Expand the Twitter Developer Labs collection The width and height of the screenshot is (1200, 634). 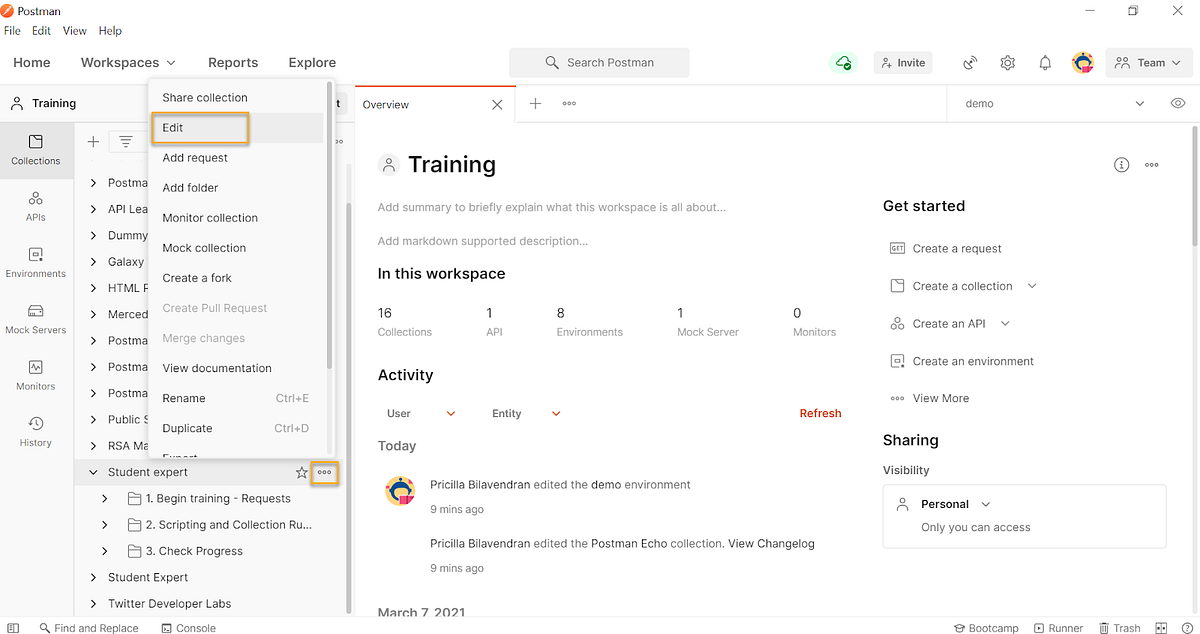click(x=94, y=603)
